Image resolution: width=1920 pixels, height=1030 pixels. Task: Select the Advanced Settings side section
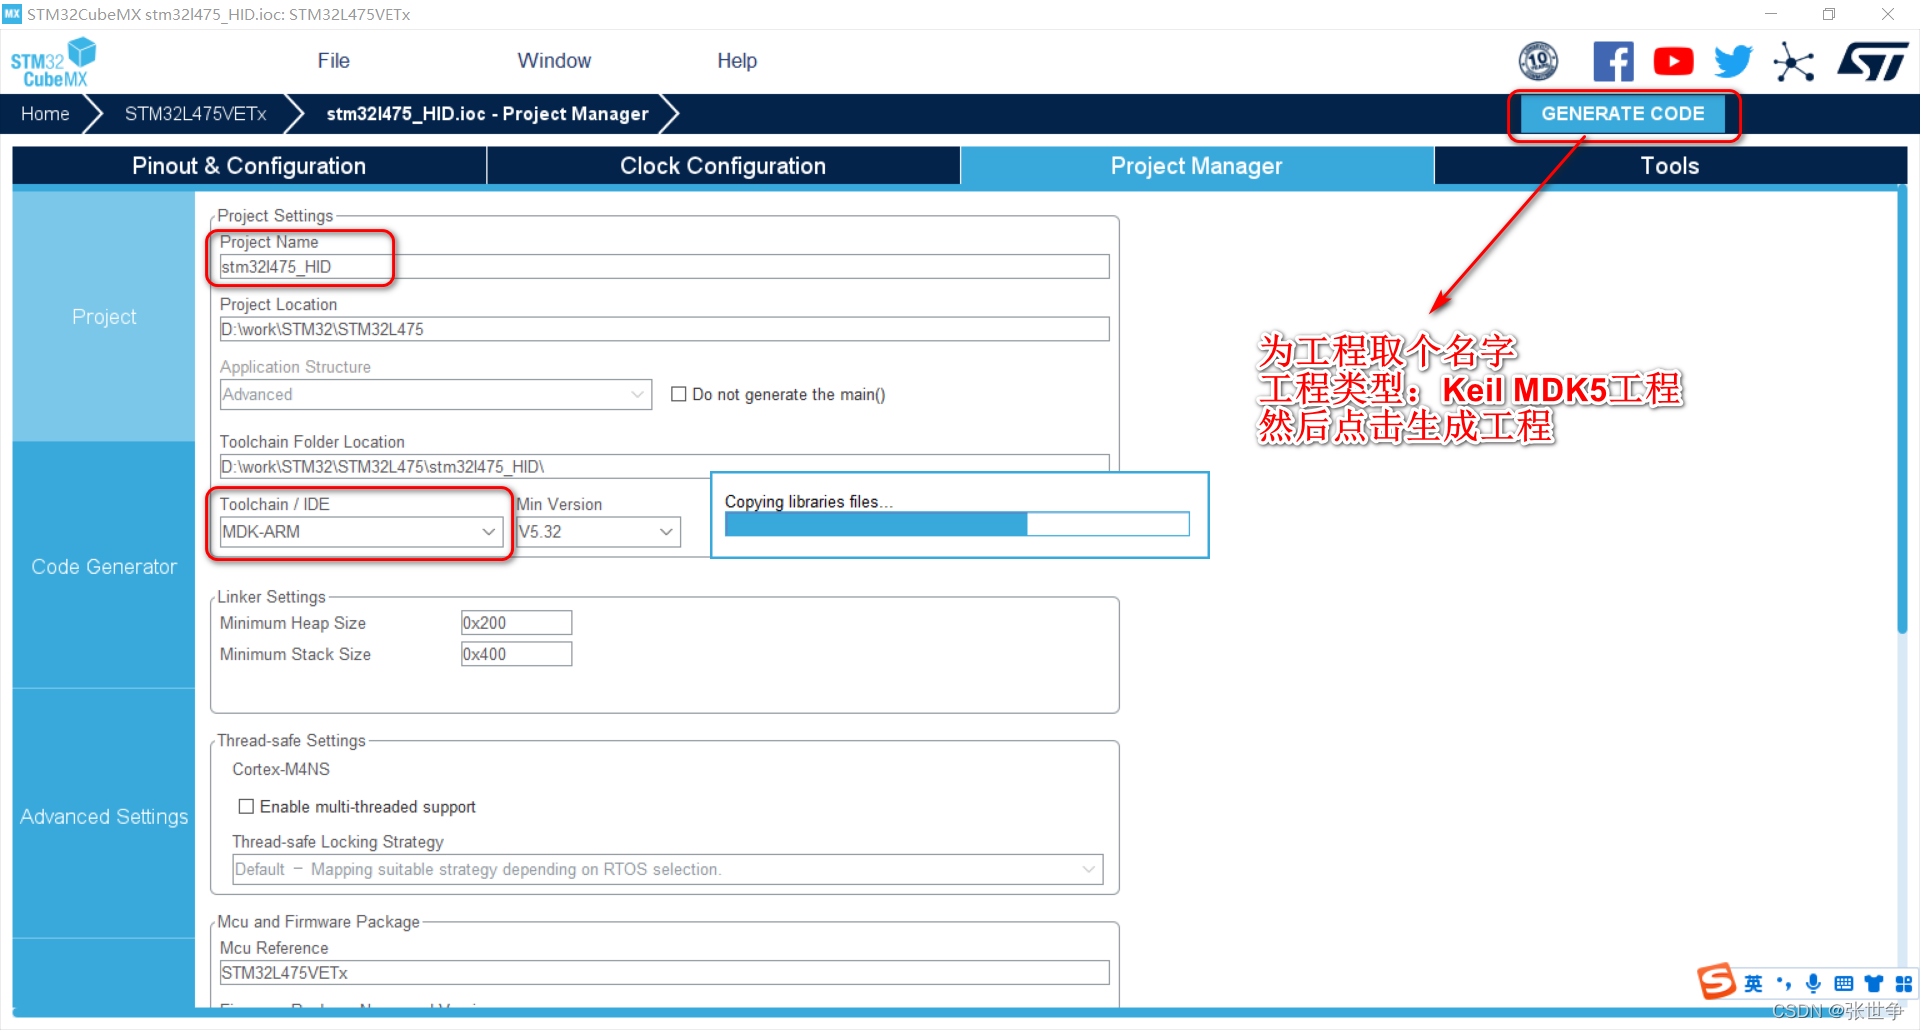point(104,817)
